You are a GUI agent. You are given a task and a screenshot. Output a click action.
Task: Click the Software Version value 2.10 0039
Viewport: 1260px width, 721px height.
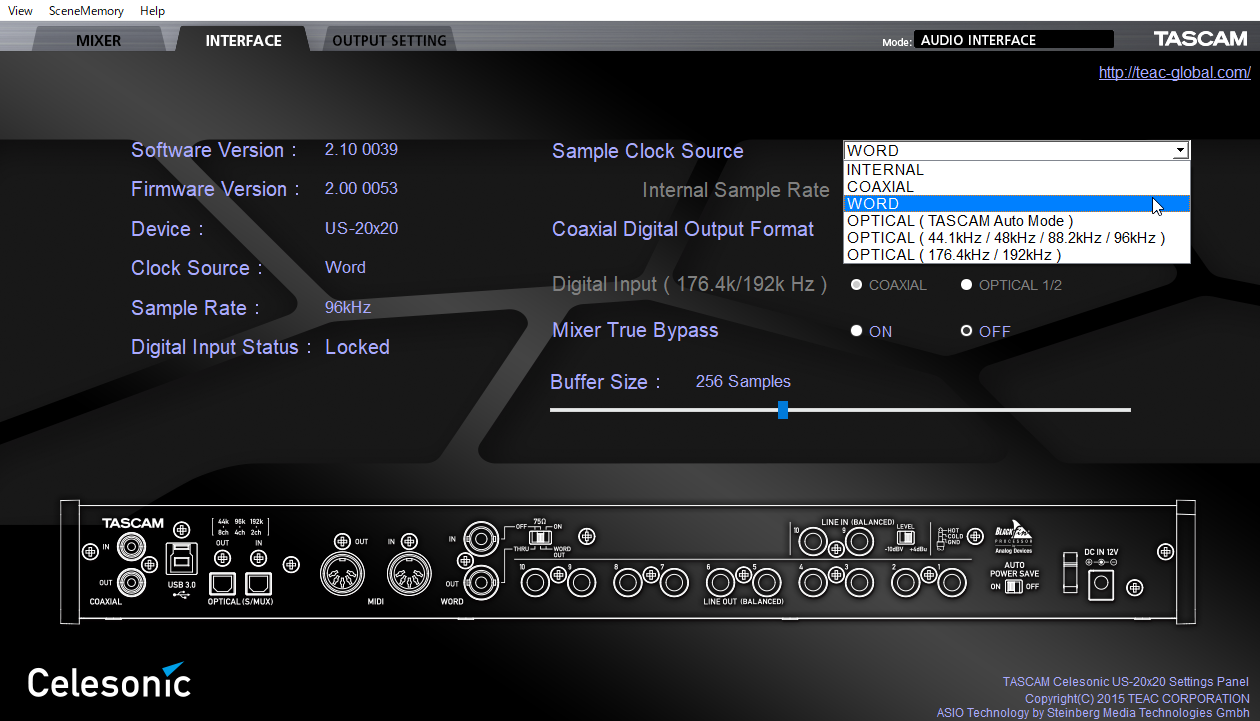coord(361,150)
